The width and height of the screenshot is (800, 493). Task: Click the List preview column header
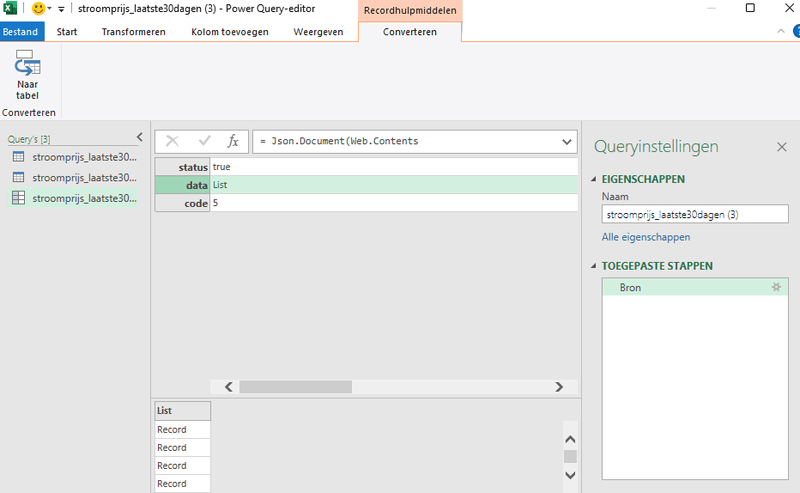(x=183, y=410)
